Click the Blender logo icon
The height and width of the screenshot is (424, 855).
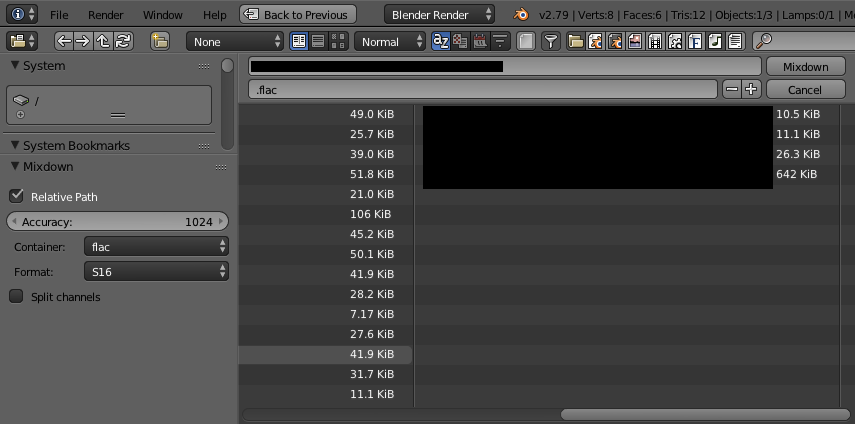pyautogui.click(x=521, y=15)
